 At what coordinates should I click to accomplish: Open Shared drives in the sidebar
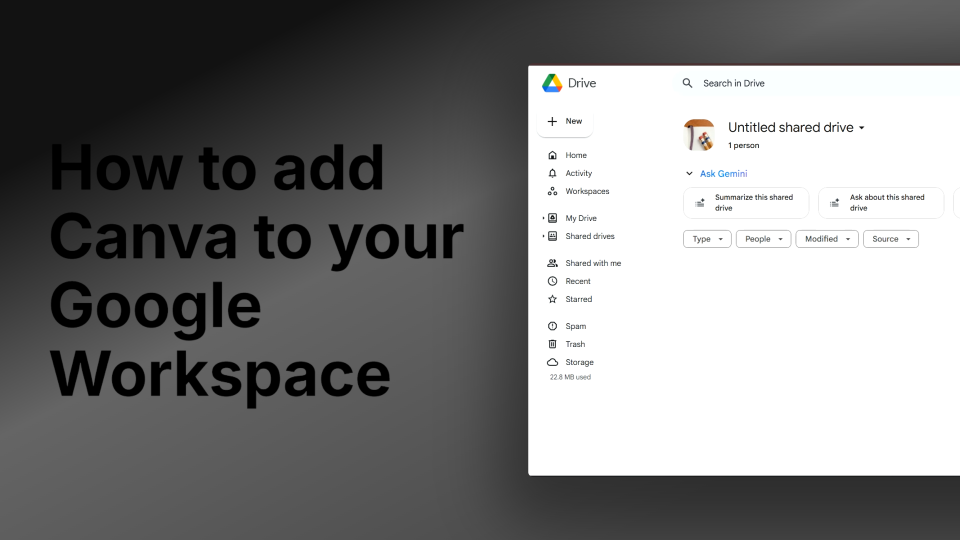pyautogui.click(x=590, y=236)
